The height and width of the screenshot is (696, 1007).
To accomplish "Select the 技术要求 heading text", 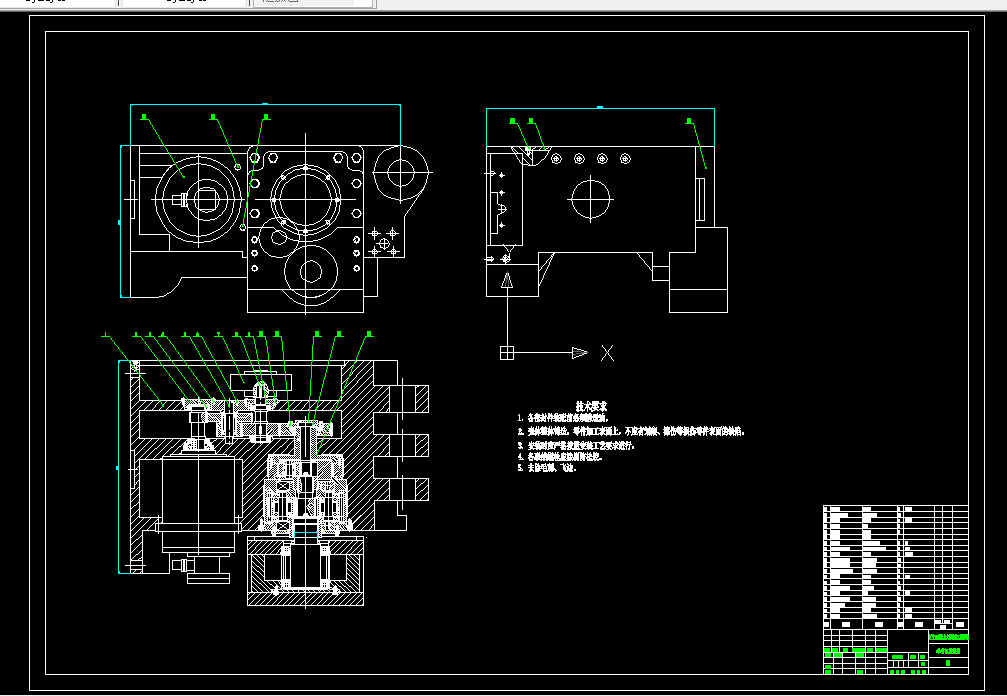I will [591, 406].
